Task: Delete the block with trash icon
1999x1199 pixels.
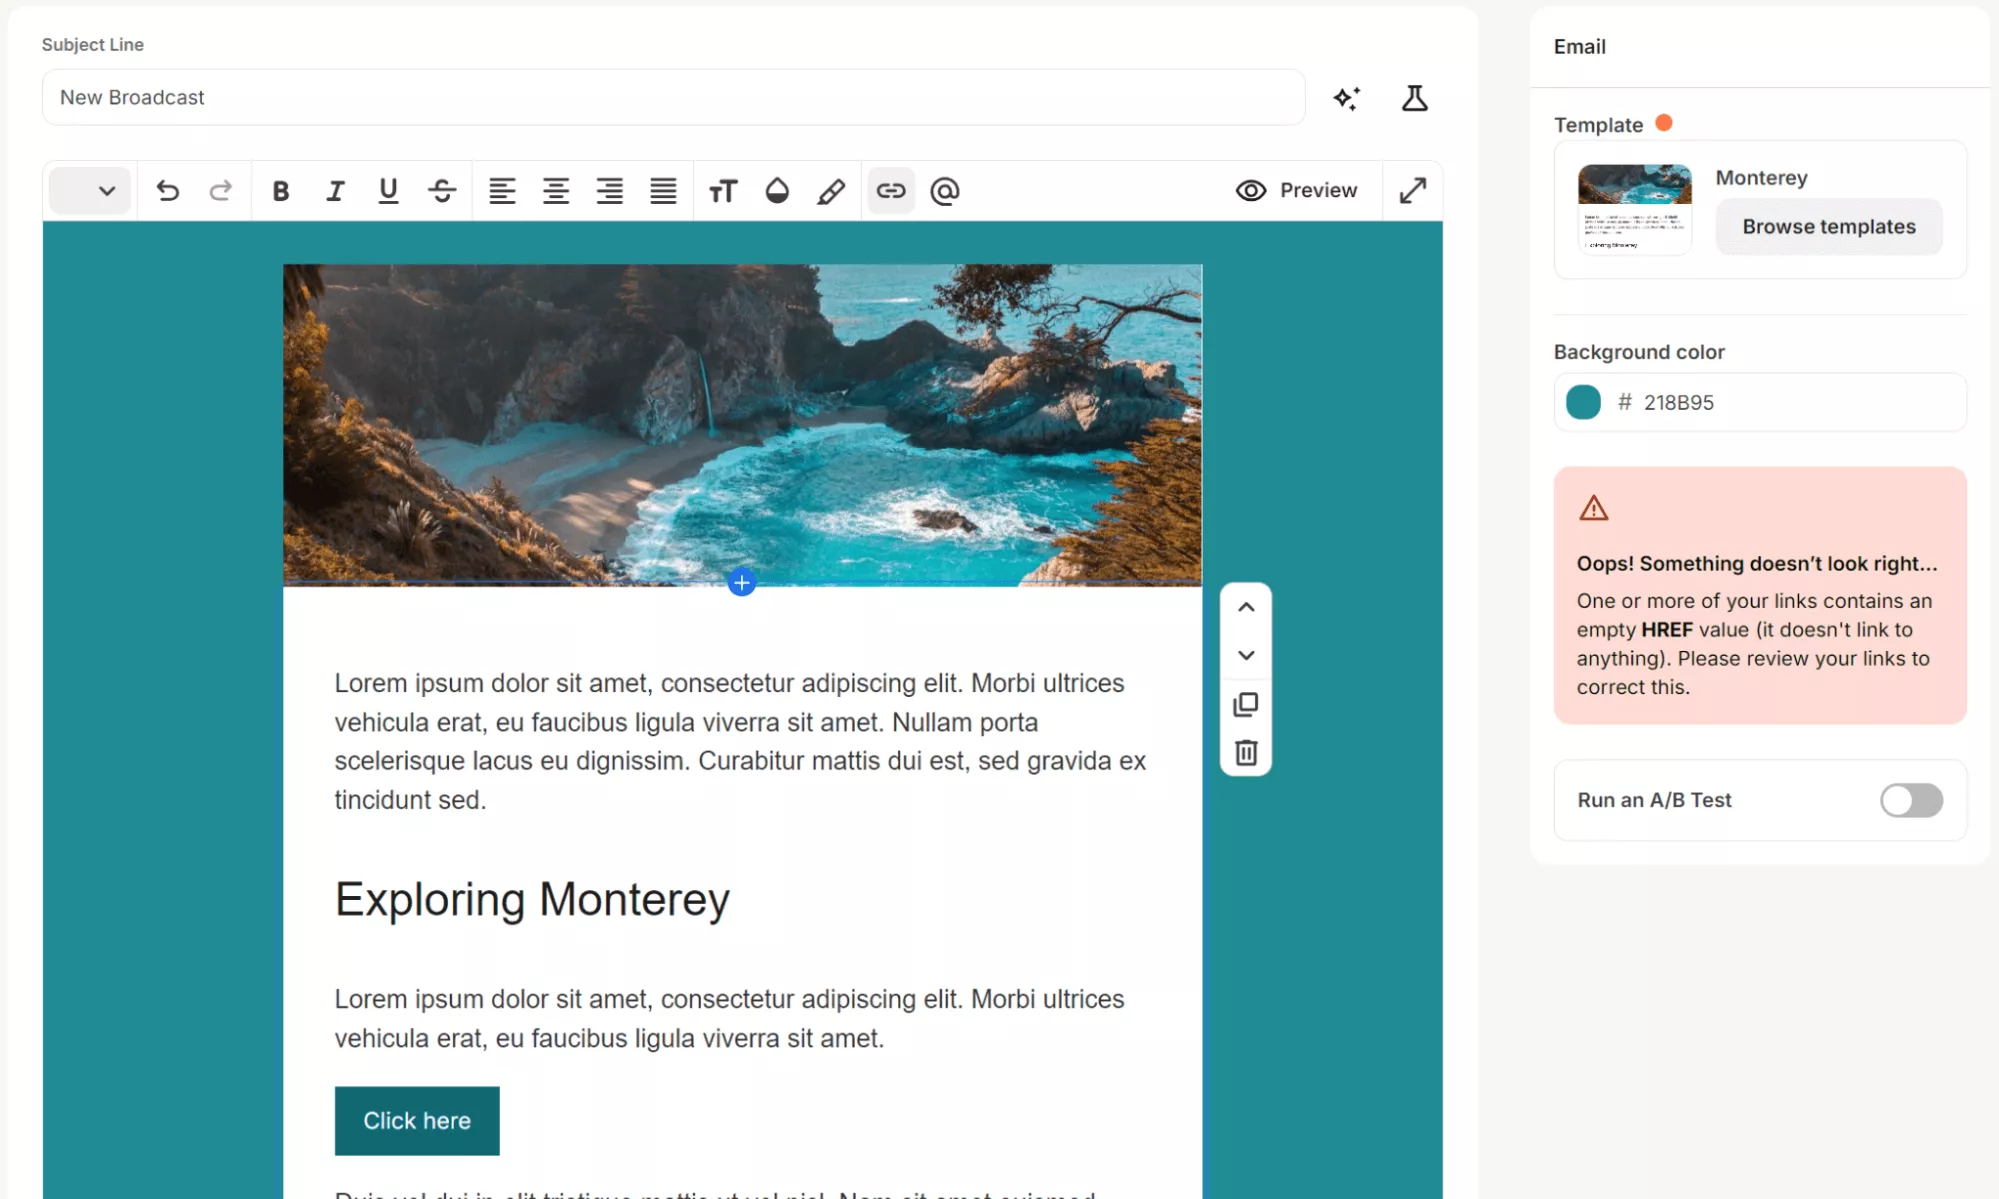Action: (1246, 752)
